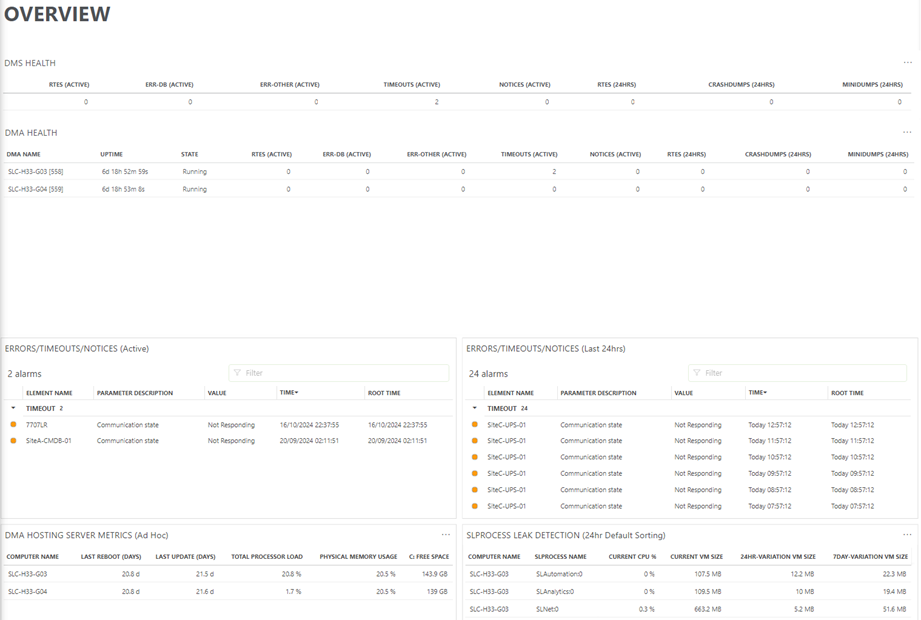Click the filter icon in Active alarms filter

[237, 373]
